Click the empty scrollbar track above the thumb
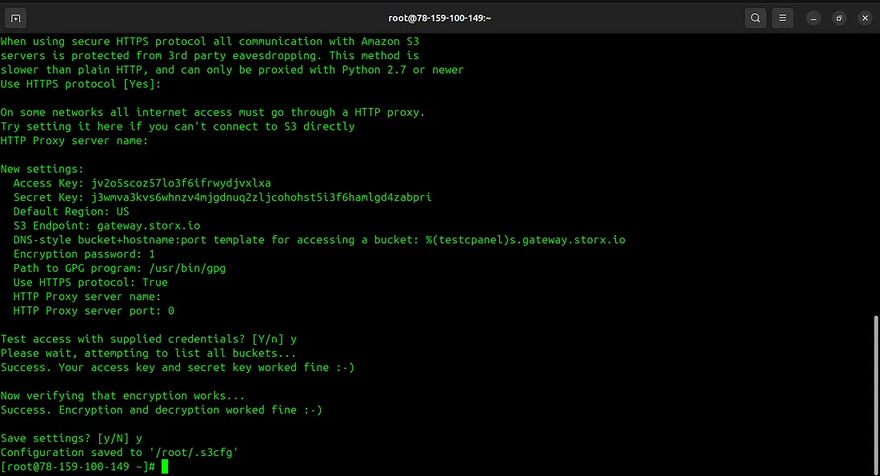Screen dimensions: 880x476 tap(875, 170)
